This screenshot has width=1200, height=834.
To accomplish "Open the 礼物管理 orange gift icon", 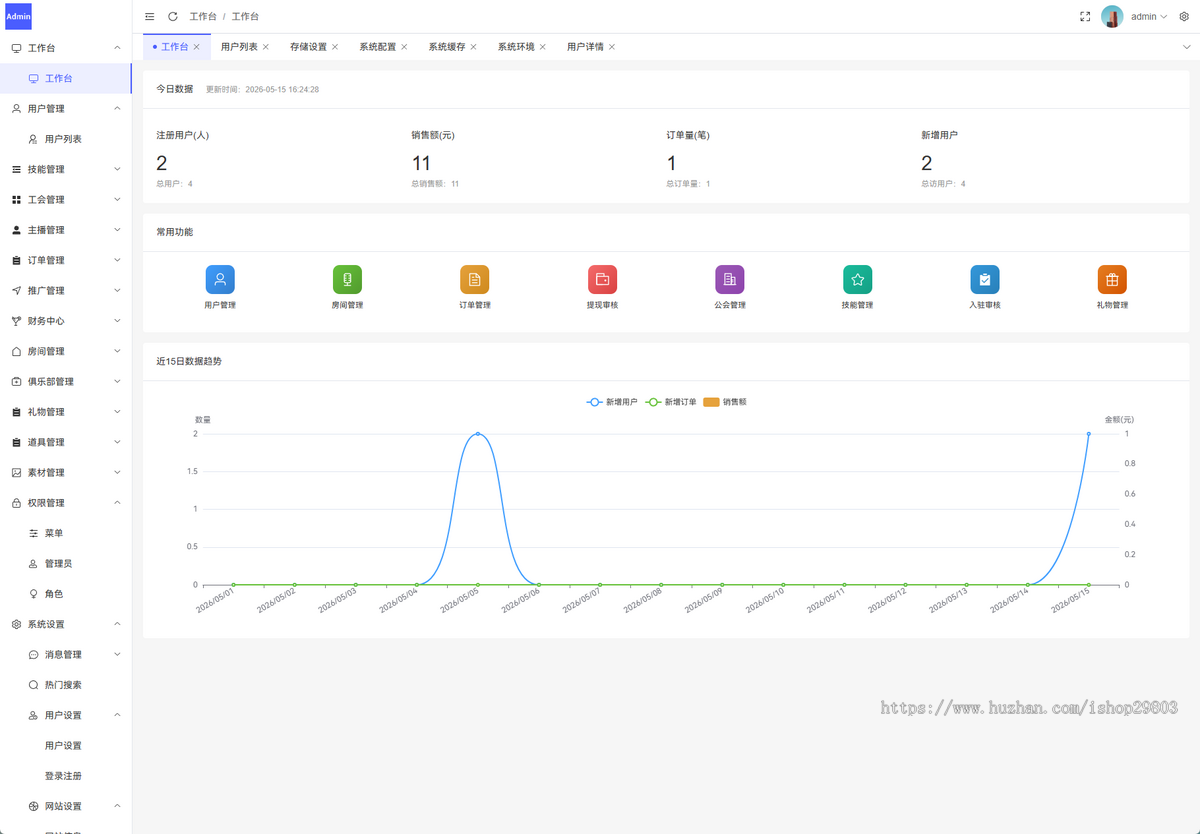I will click(x=1112, y=280).
